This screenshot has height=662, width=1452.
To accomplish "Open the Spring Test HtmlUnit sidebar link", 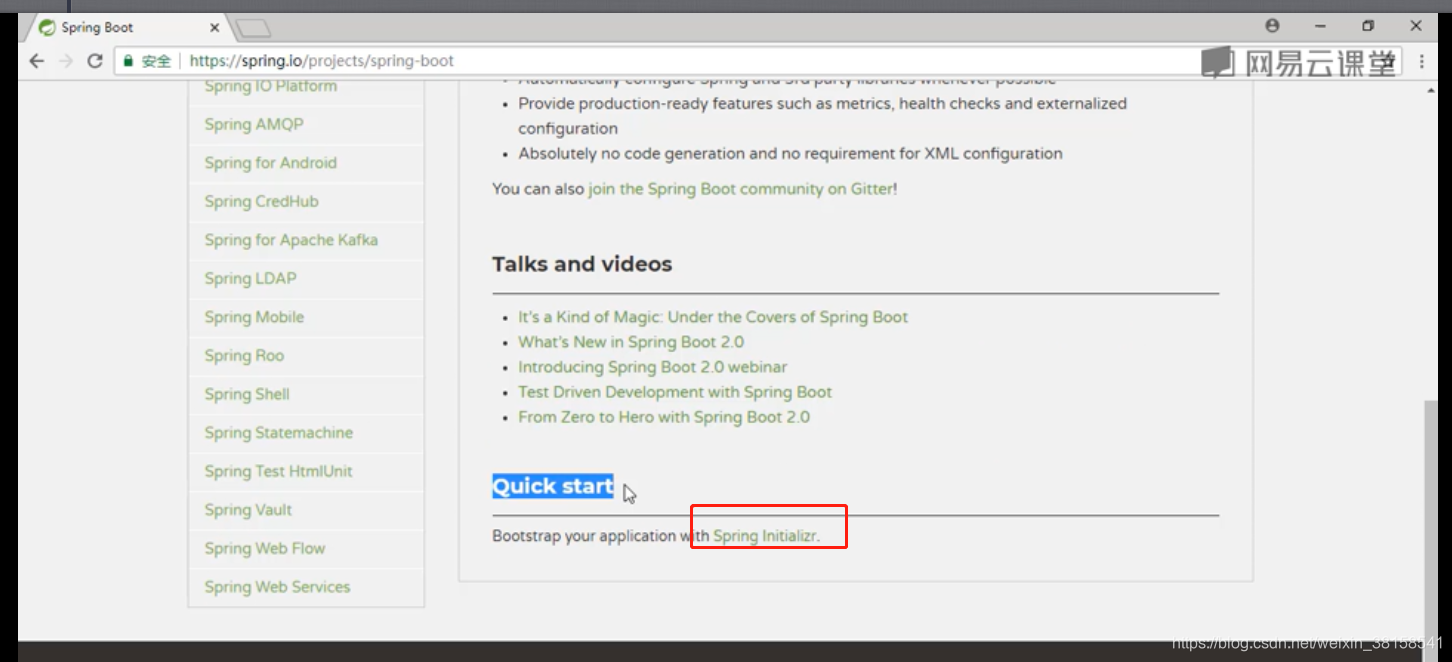I will (x=278, y=471).
